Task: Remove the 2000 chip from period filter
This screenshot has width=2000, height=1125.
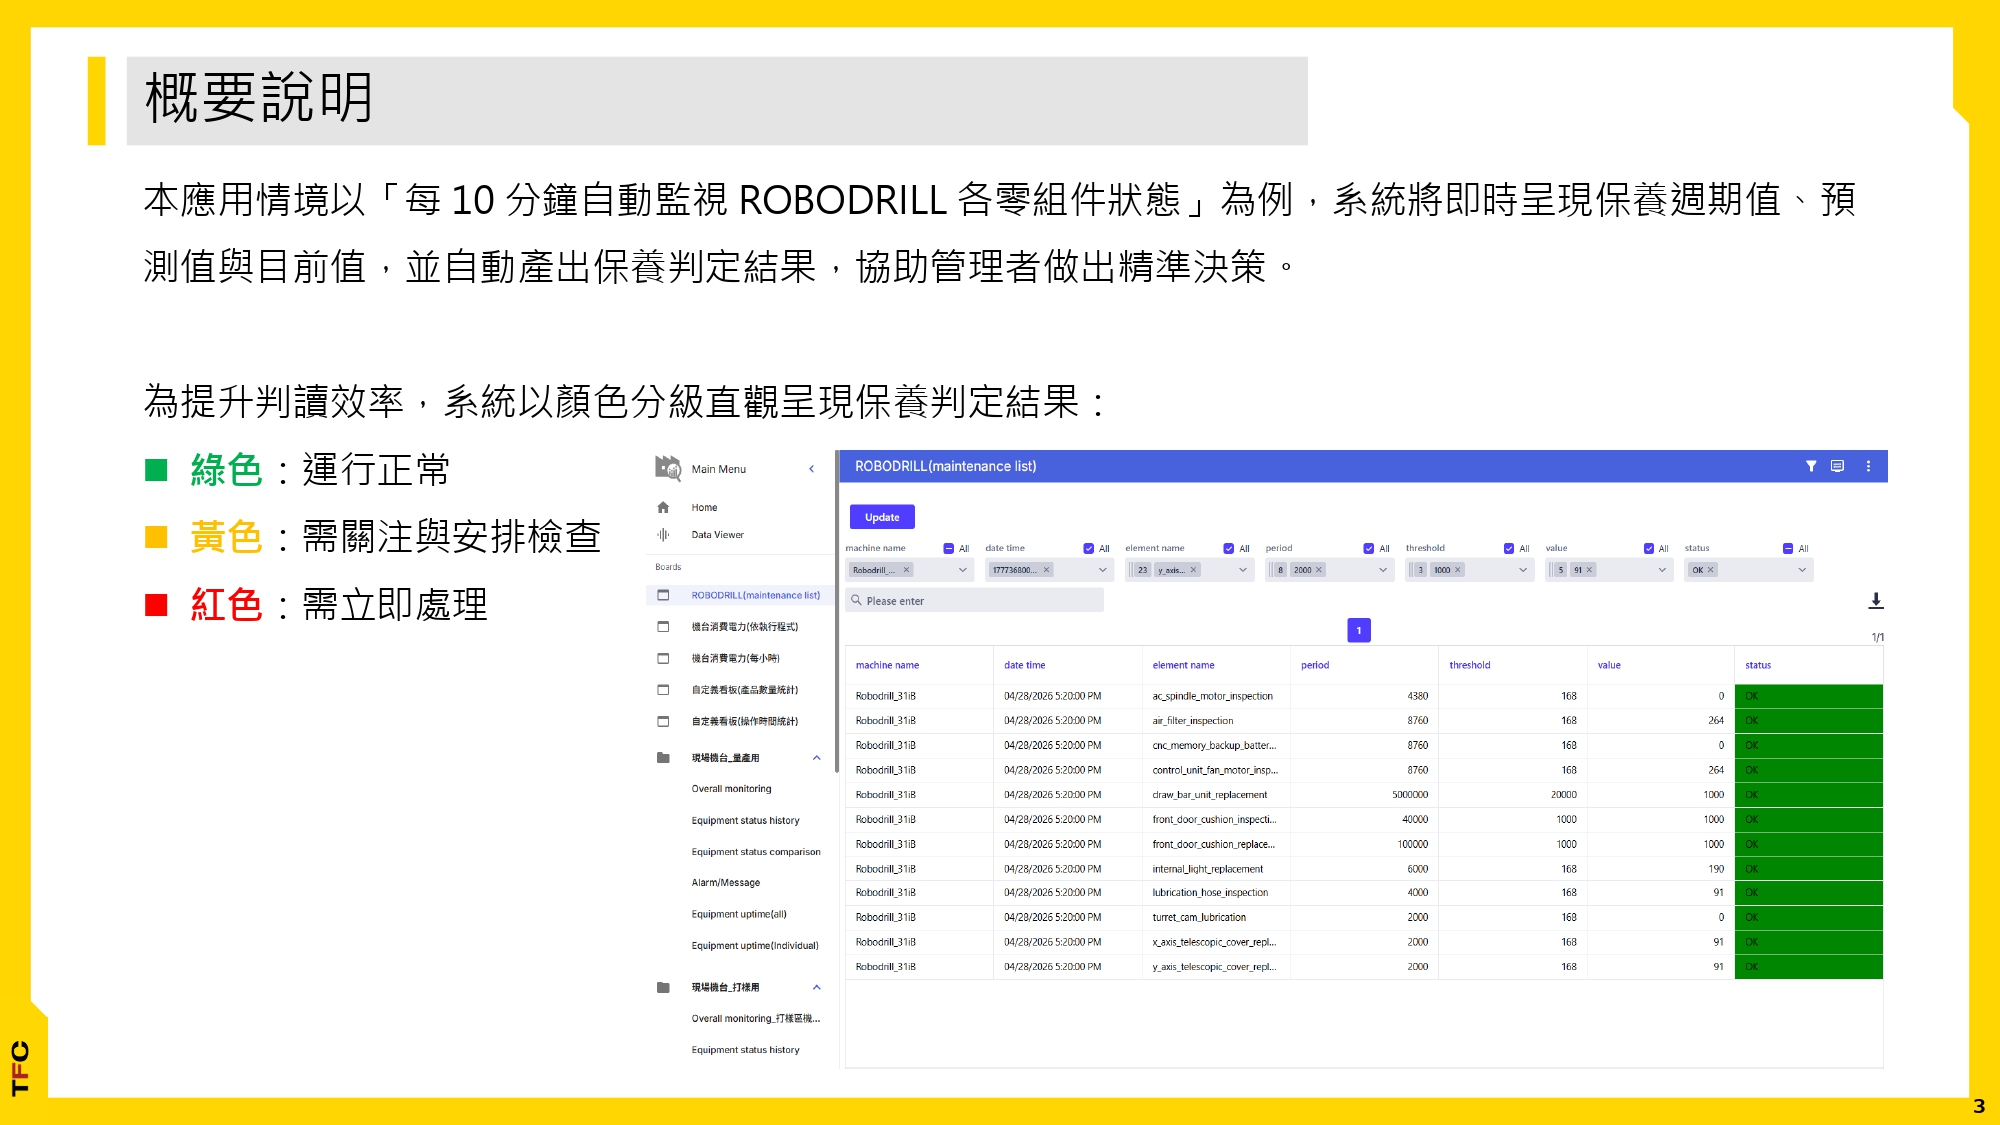Action: pos(1319,570)
